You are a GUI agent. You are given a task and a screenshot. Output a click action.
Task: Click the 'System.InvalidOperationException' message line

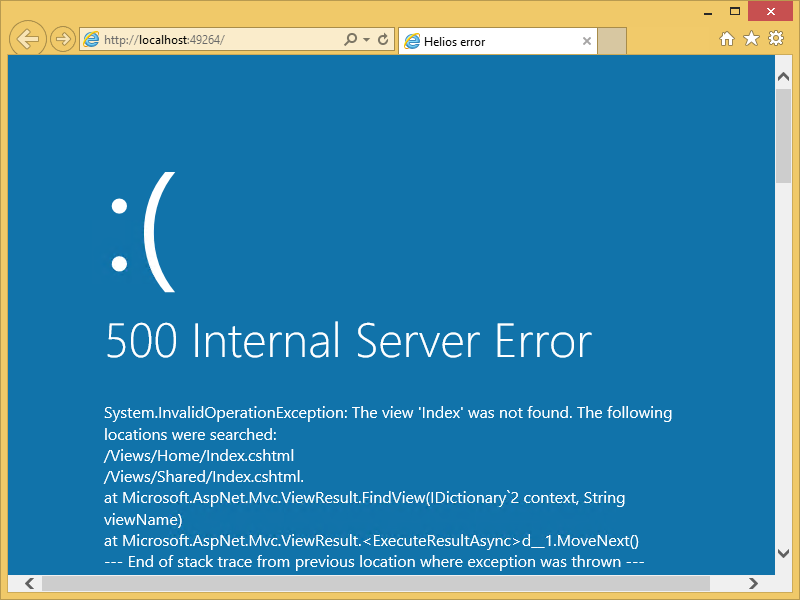[x=388, y=412]
